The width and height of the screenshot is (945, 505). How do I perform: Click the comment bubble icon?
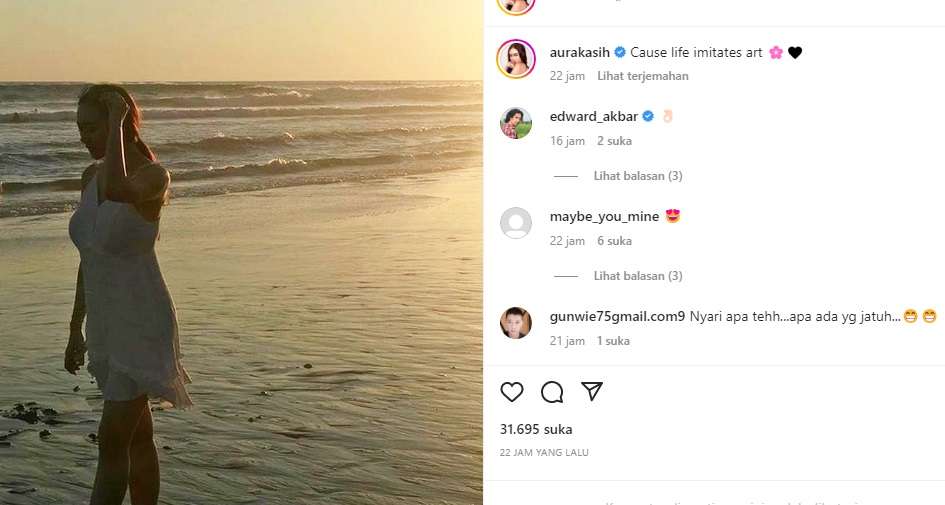[552, 392]
